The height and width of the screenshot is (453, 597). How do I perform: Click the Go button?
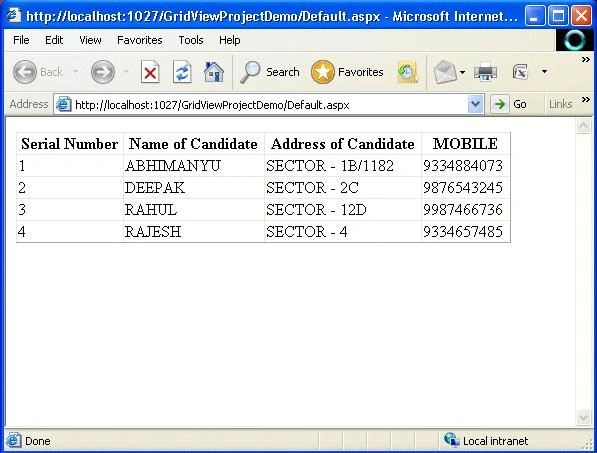[509, 104]
